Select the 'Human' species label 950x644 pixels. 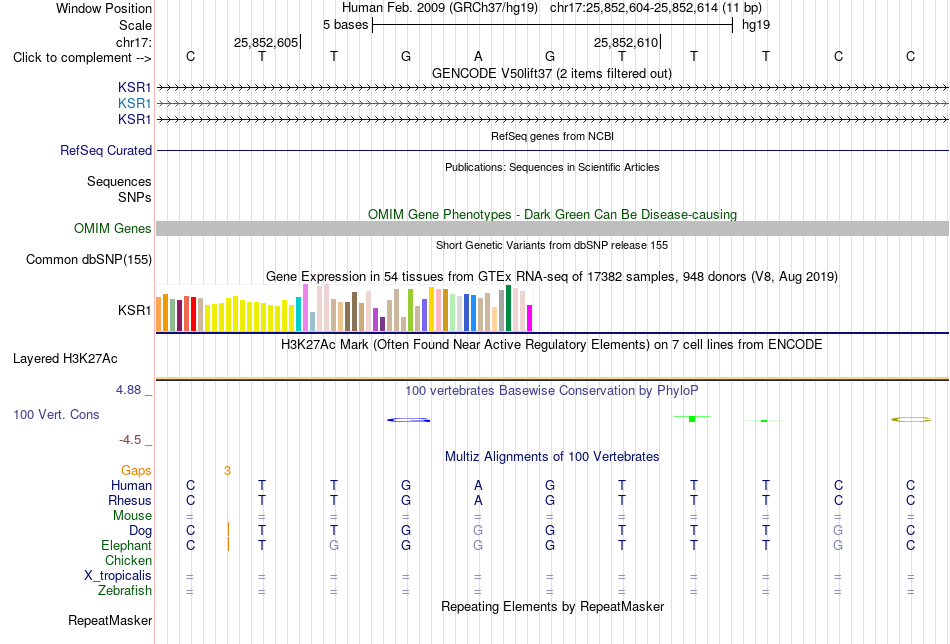[131, 485]
